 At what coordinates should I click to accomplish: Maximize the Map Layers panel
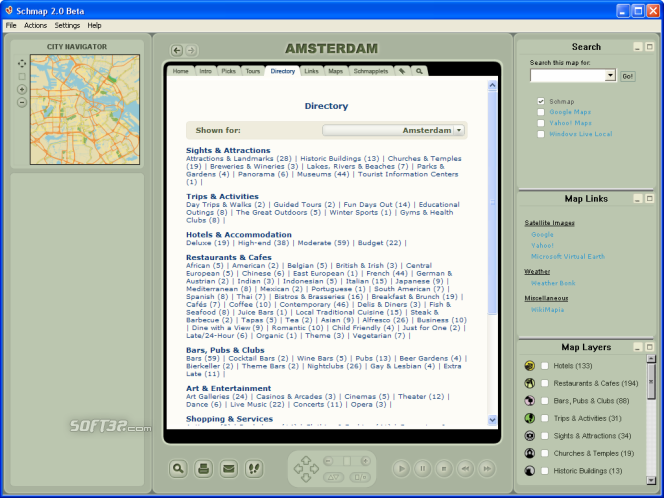pyautogui.click(x=650, y=348)
